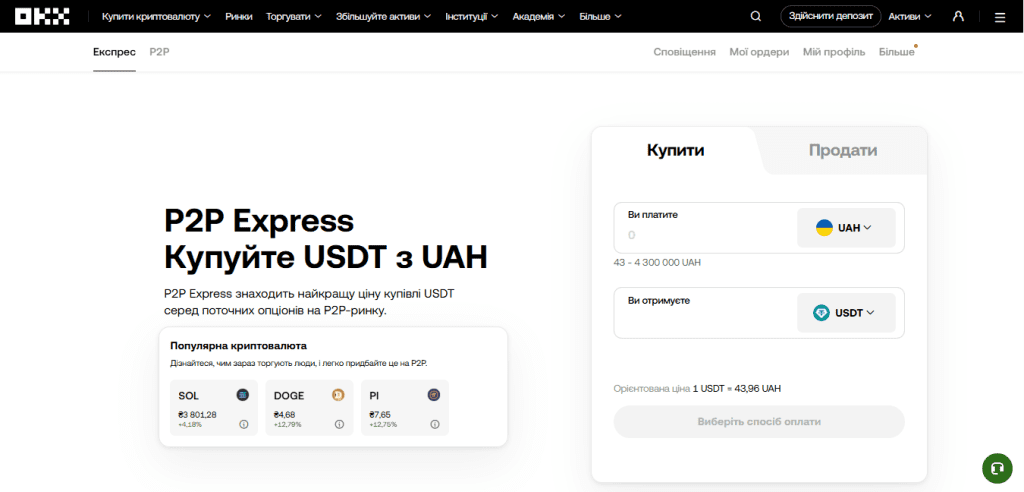
Task: Click the DOGE price ₴4,68
Action: 285,414
